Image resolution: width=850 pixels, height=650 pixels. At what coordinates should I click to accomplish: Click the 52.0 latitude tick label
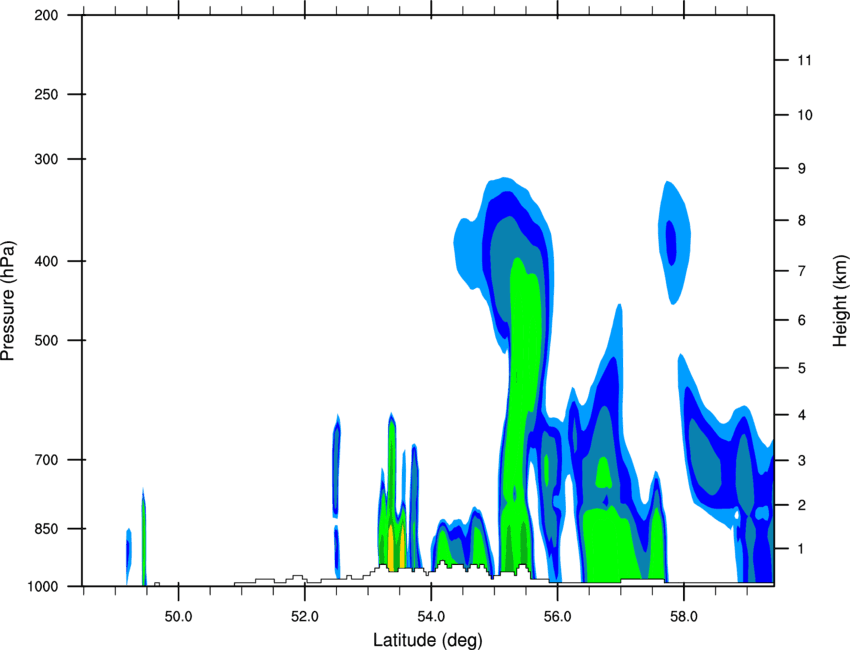click(305, 617)
